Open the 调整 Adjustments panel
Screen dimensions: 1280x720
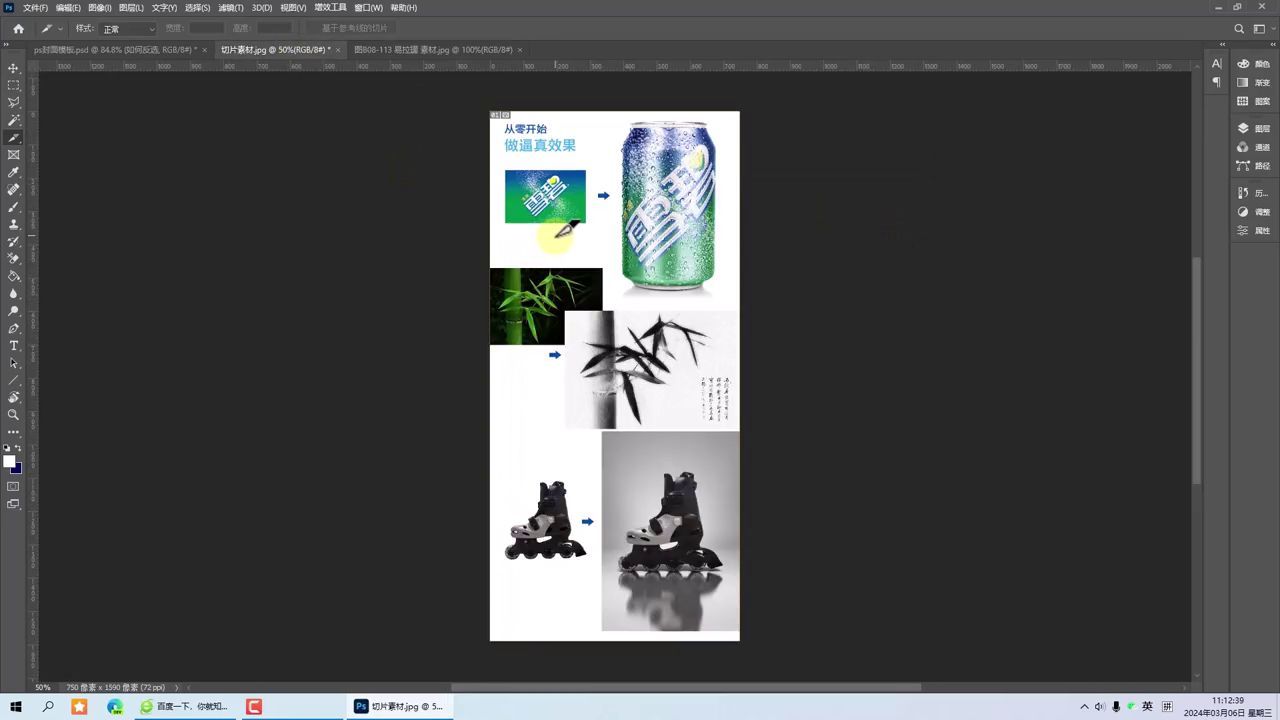click(1253, 212)
